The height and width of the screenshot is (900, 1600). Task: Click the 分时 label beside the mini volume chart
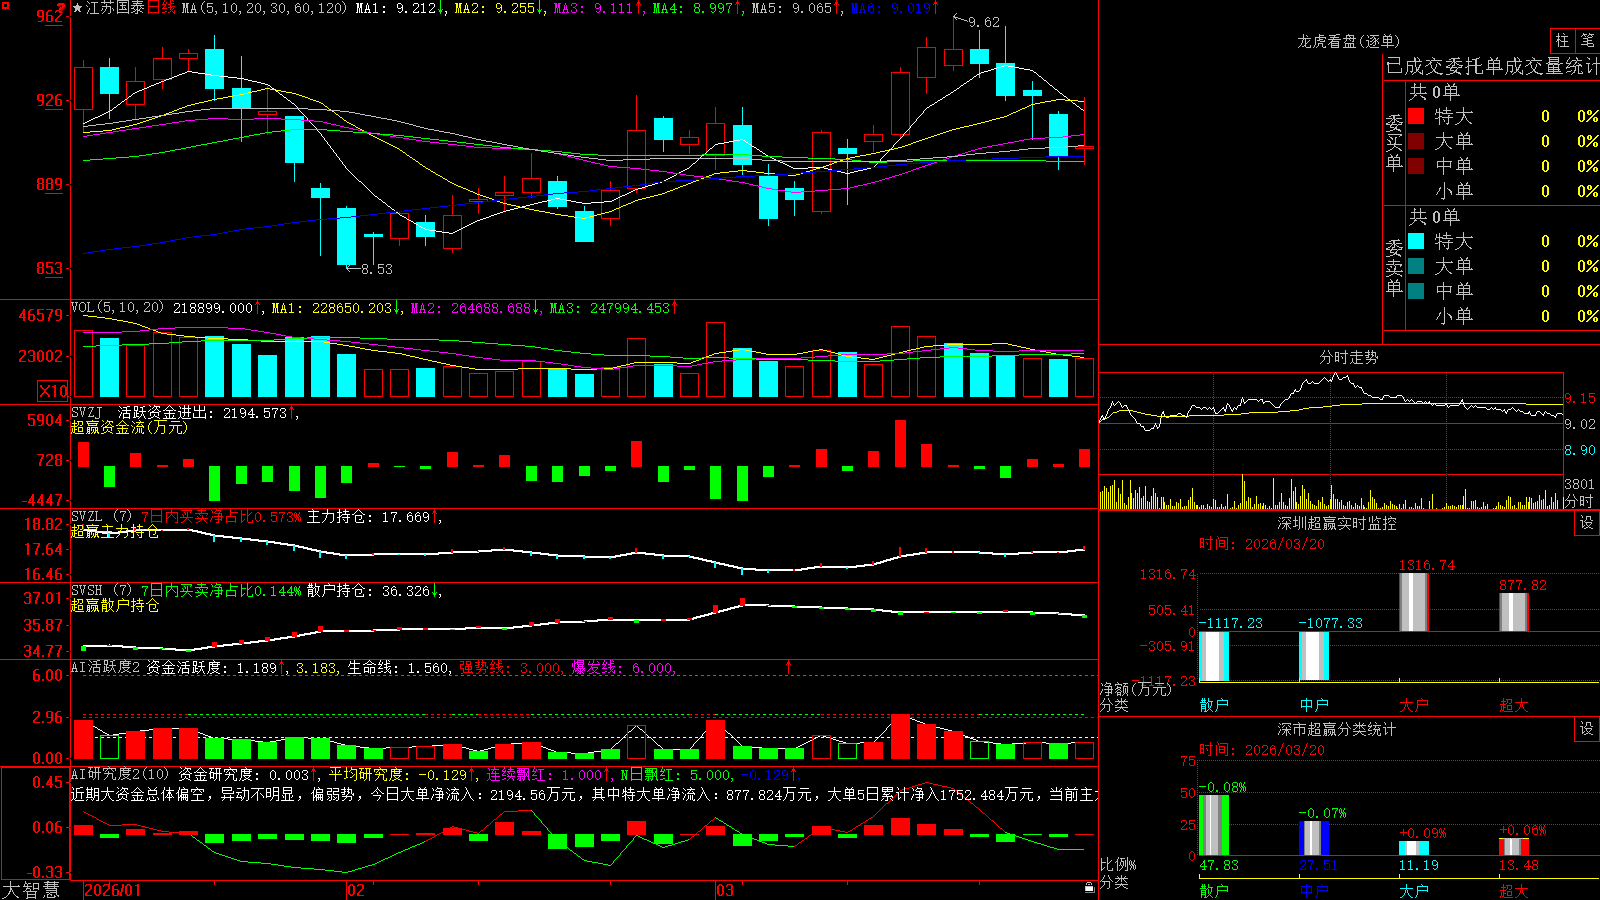tap(1579, 501)
